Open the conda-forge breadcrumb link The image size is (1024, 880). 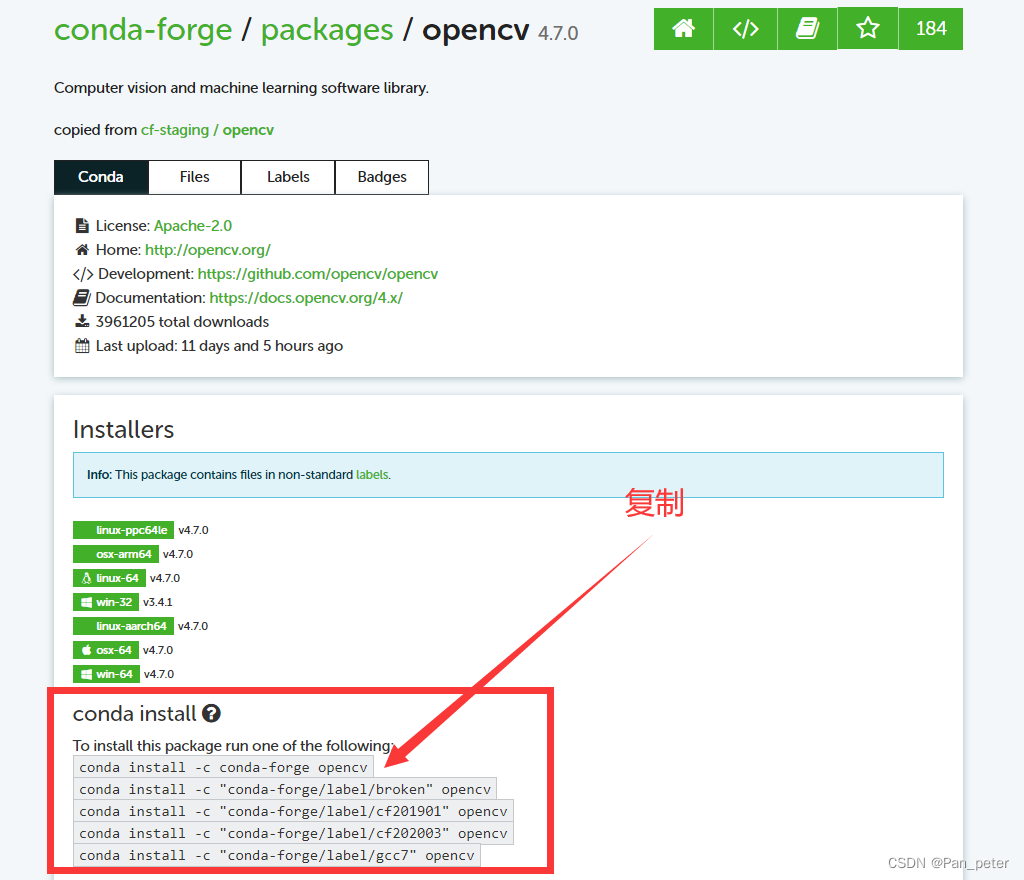[x=143, y=30]
